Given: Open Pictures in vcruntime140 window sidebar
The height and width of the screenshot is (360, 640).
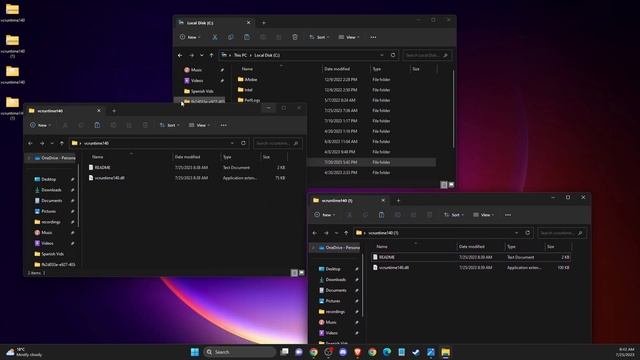Looking at the screenshot, I should coord(48,211).
